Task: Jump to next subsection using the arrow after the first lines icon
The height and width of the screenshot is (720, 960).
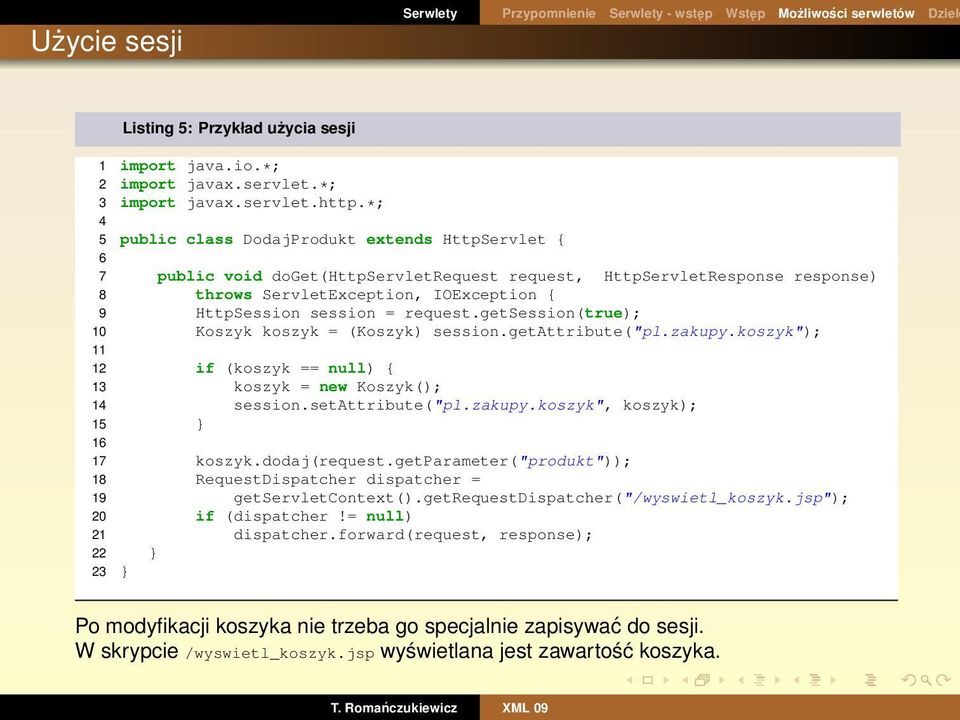Action: (778, 680)
